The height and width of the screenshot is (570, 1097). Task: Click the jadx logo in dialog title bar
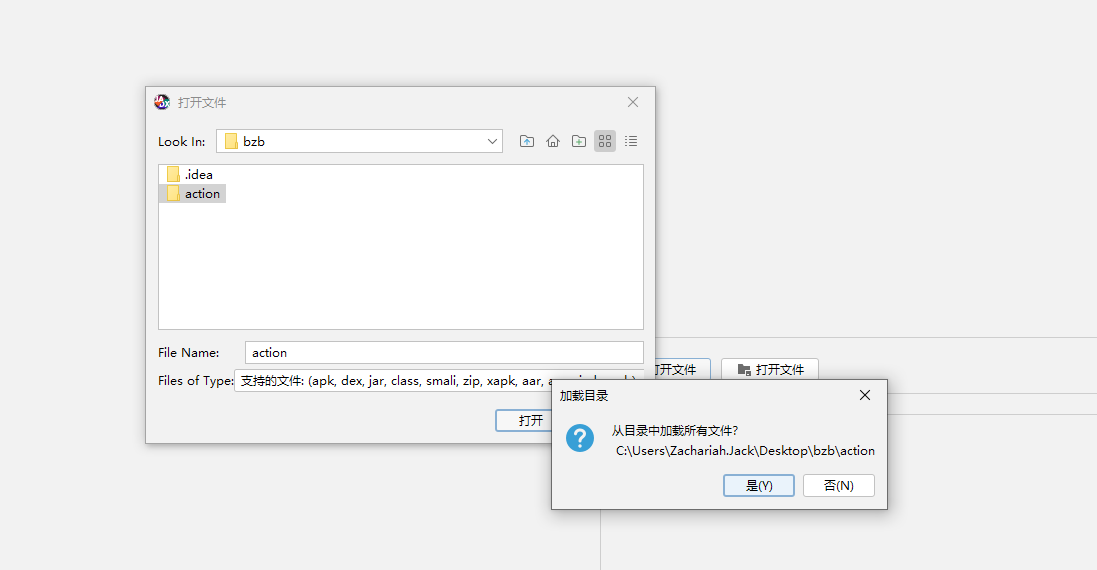tap(162, 102)
